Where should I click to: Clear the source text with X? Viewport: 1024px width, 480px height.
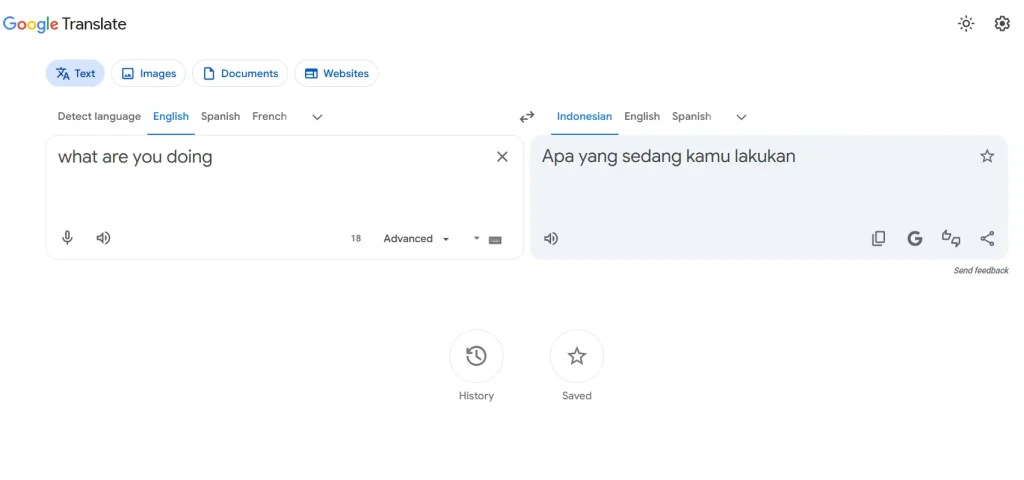[502, 157]
